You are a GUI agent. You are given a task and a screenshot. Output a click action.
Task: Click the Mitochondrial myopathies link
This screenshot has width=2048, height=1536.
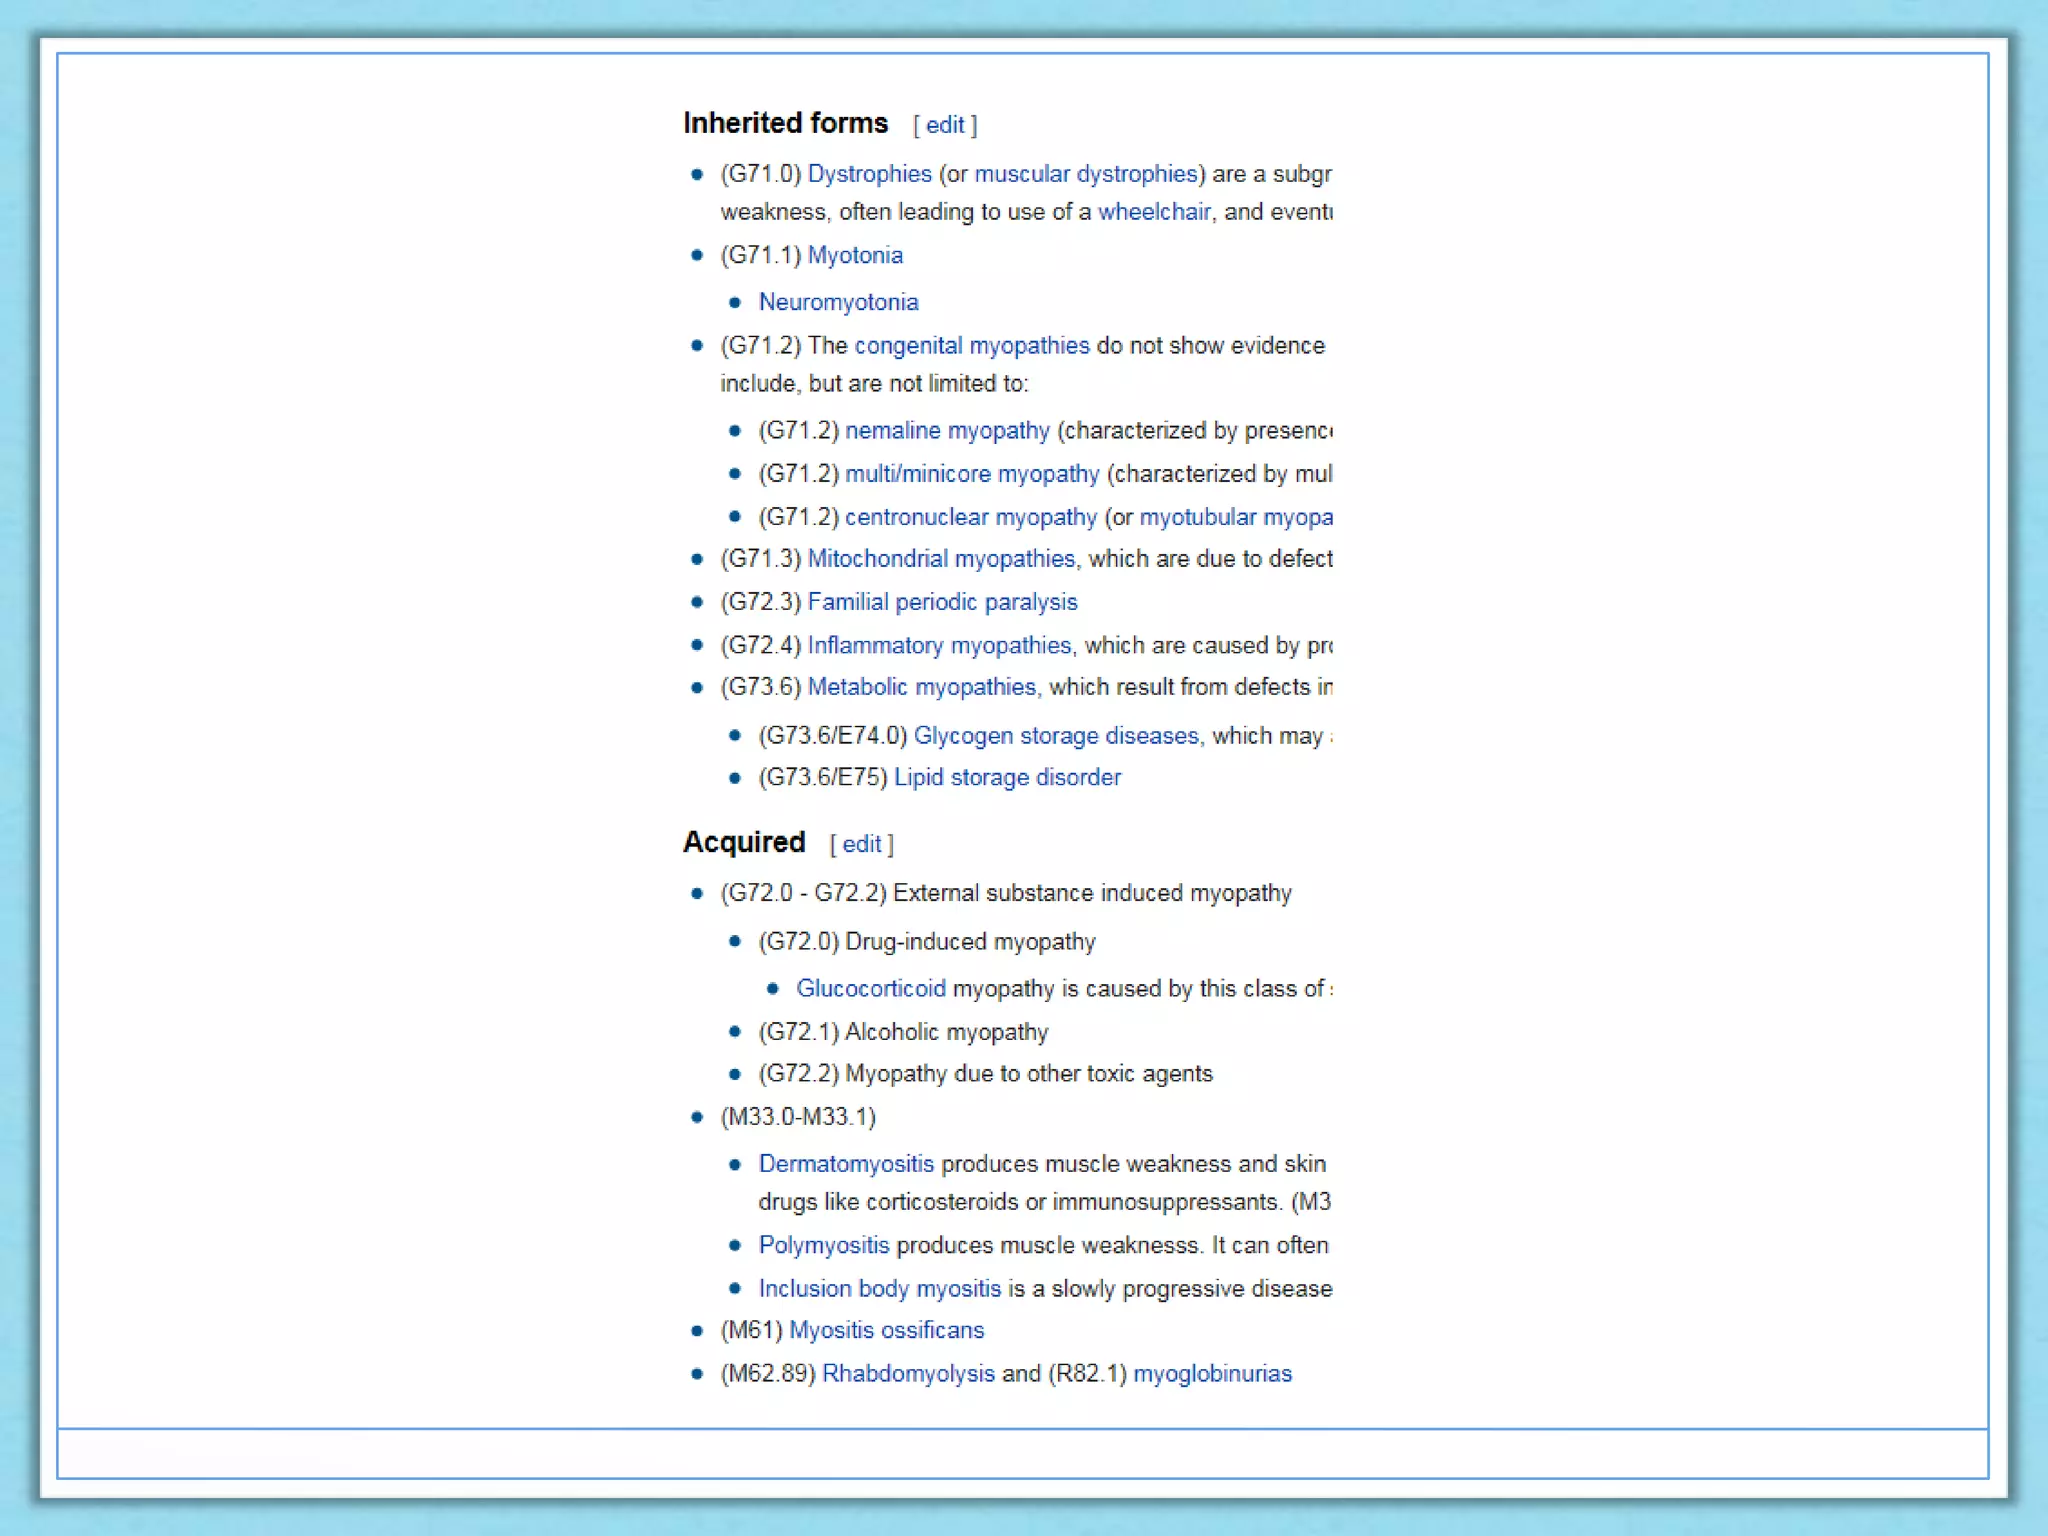941,558
